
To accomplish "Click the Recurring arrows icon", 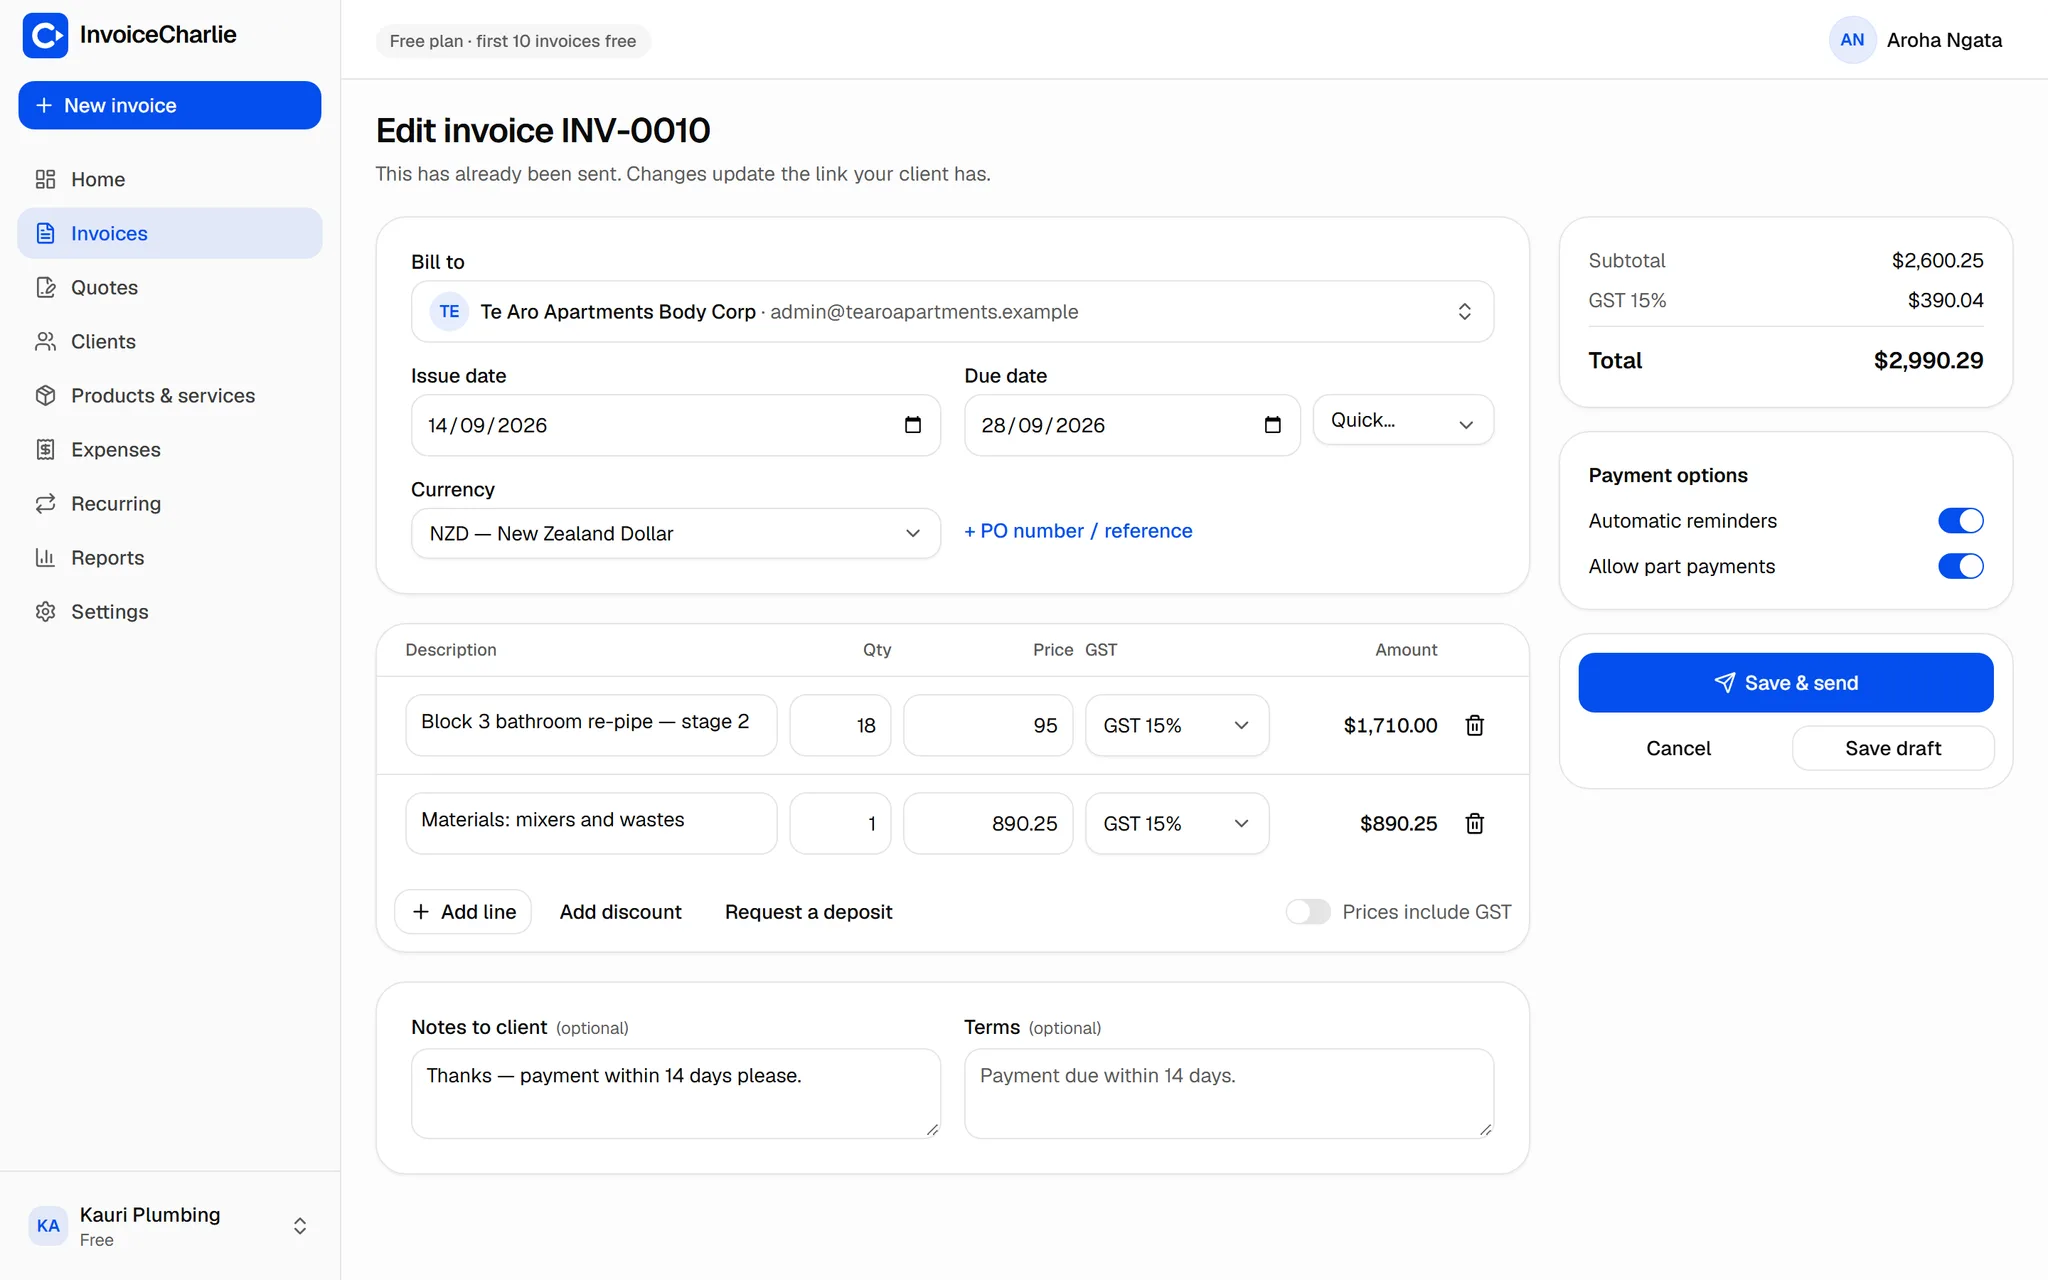I will [45, 503].
